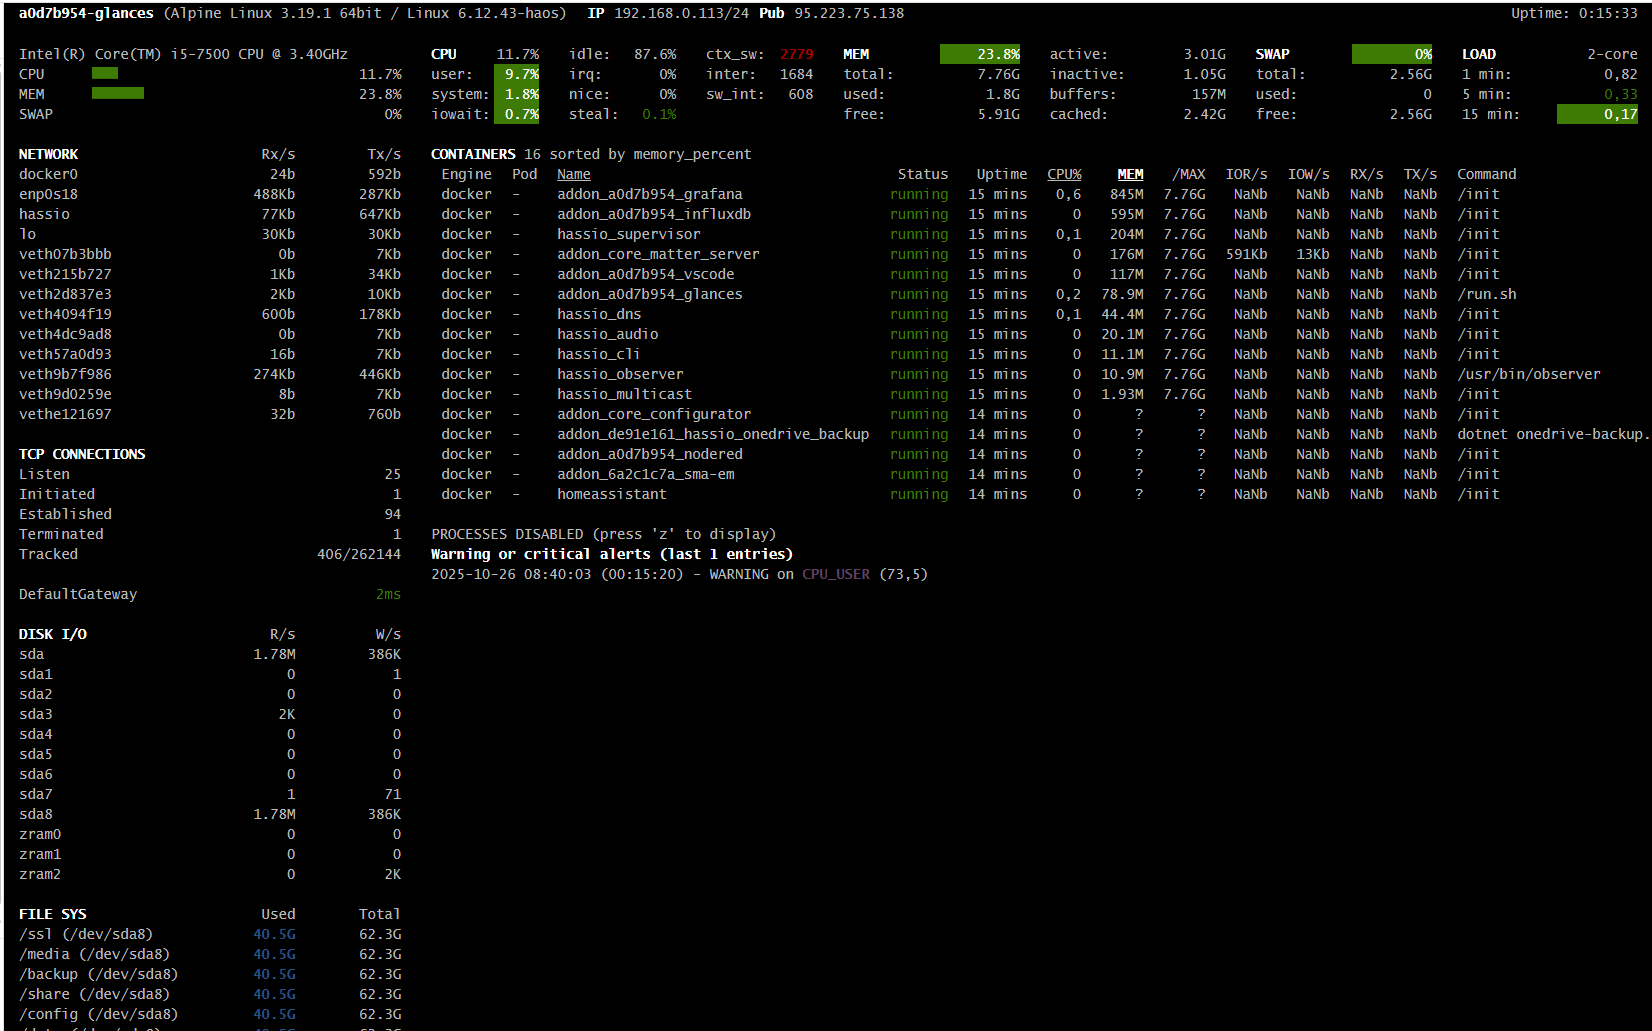
Task: Select the homeassistant container name
Action: point(611,494)
